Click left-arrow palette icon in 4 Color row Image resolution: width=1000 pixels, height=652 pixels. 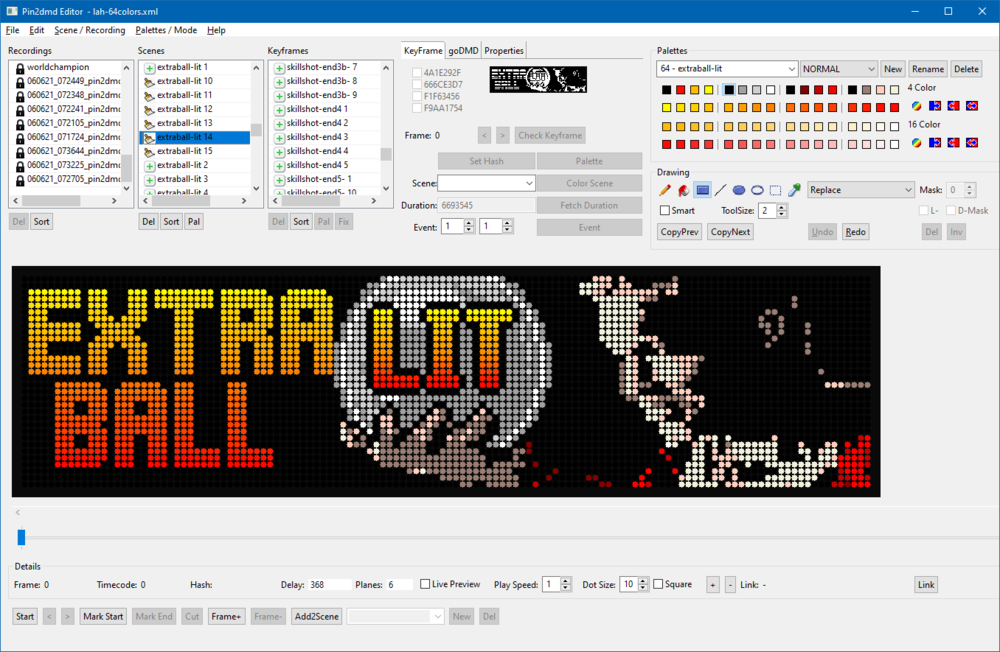953,106
